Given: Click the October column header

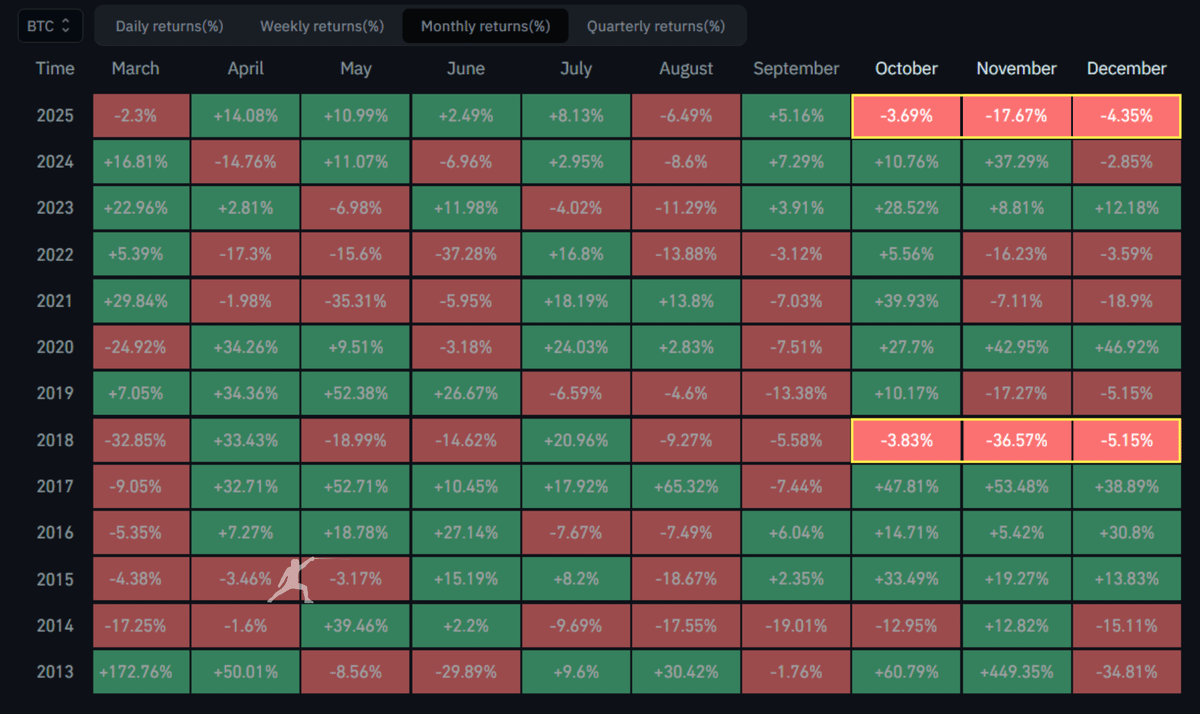Looking at the screenshot, I should pos(906,68).
